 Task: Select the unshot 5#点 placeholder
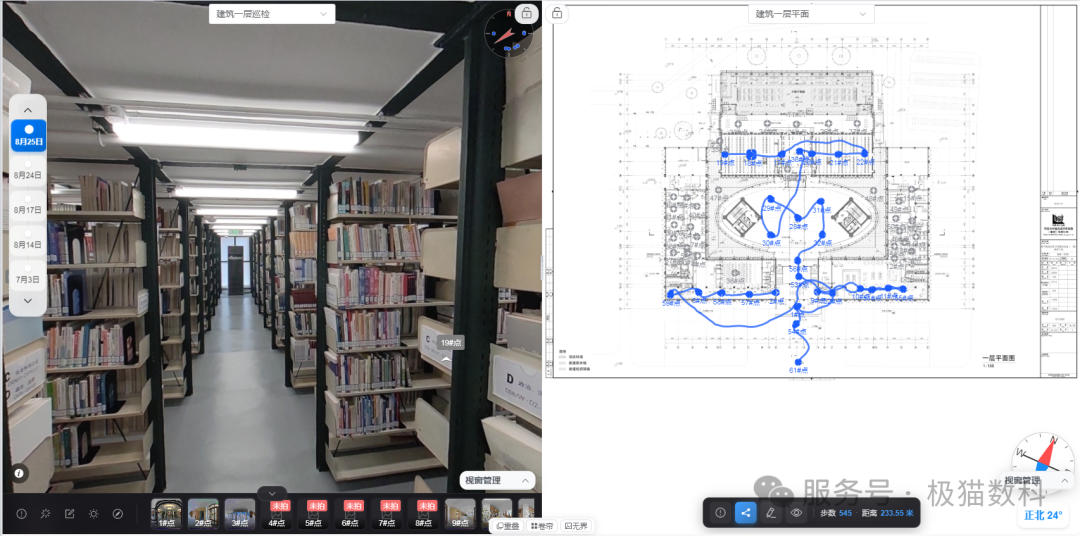click(315, 514)
